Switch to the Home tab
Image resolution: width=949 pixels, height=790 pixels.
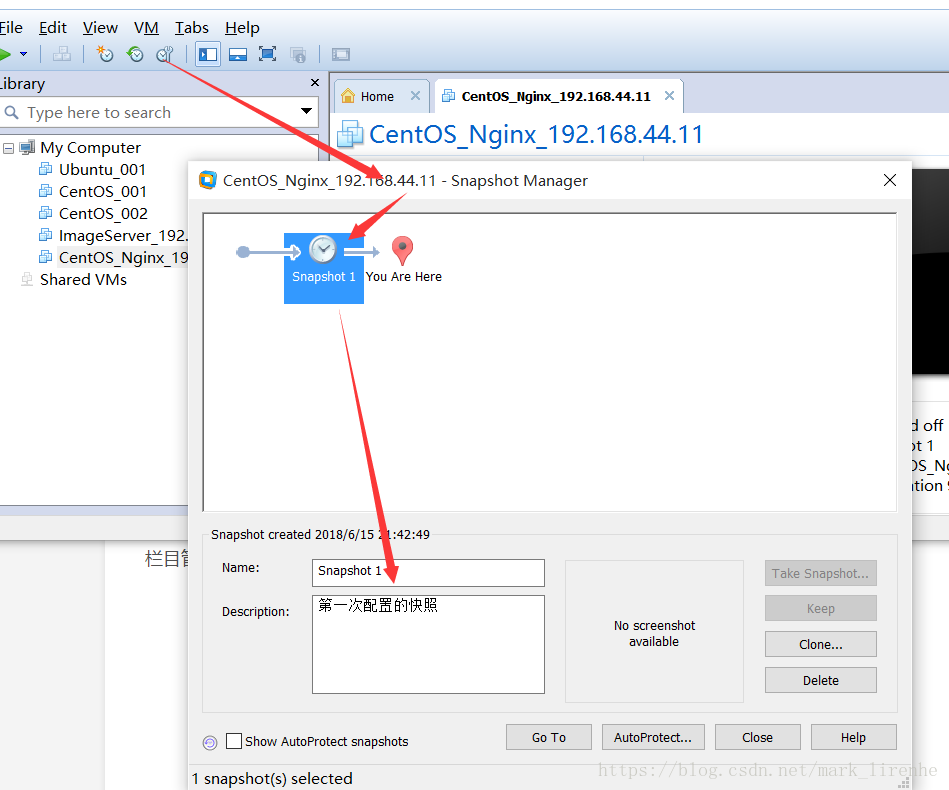[x=376, y=96]
